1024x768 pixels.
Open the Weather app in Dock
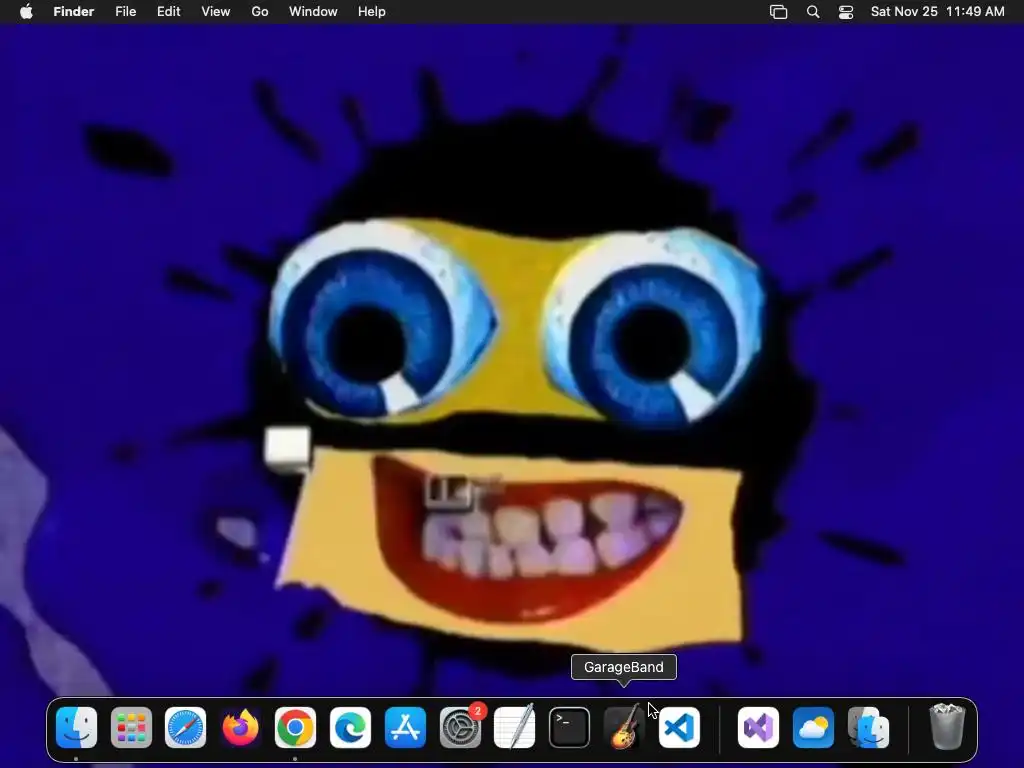tap(813, 727)
